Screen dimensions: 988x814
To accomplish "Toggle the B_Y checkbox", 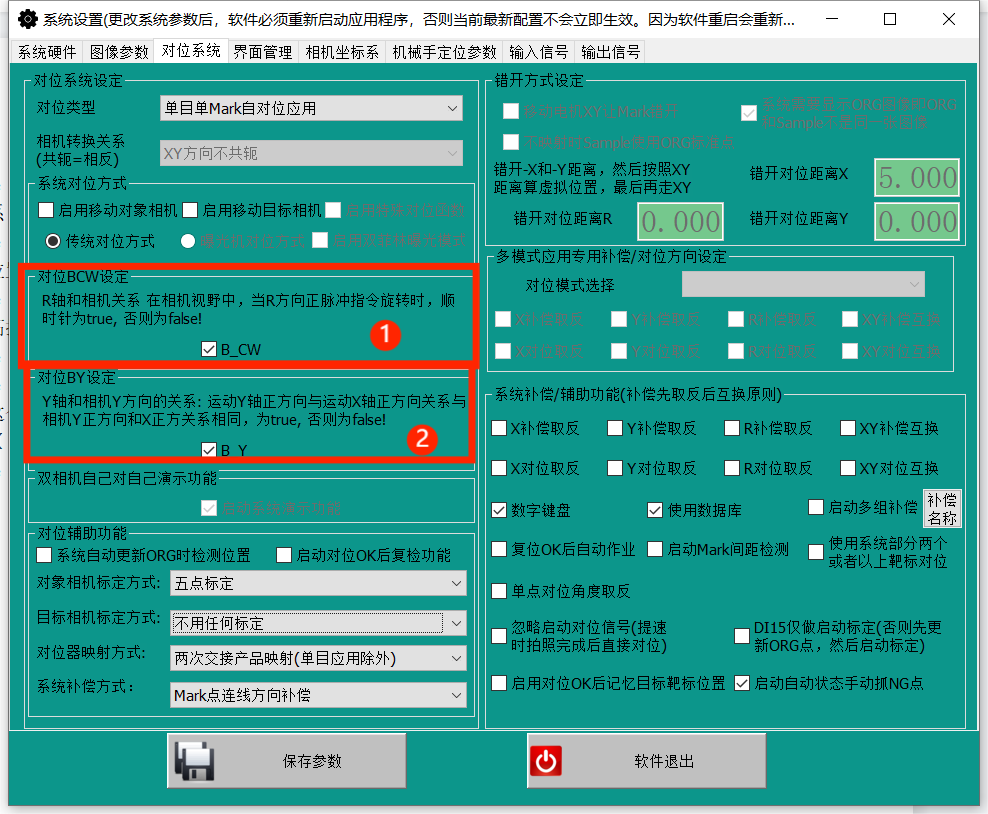I will click(x=209, y=450).
